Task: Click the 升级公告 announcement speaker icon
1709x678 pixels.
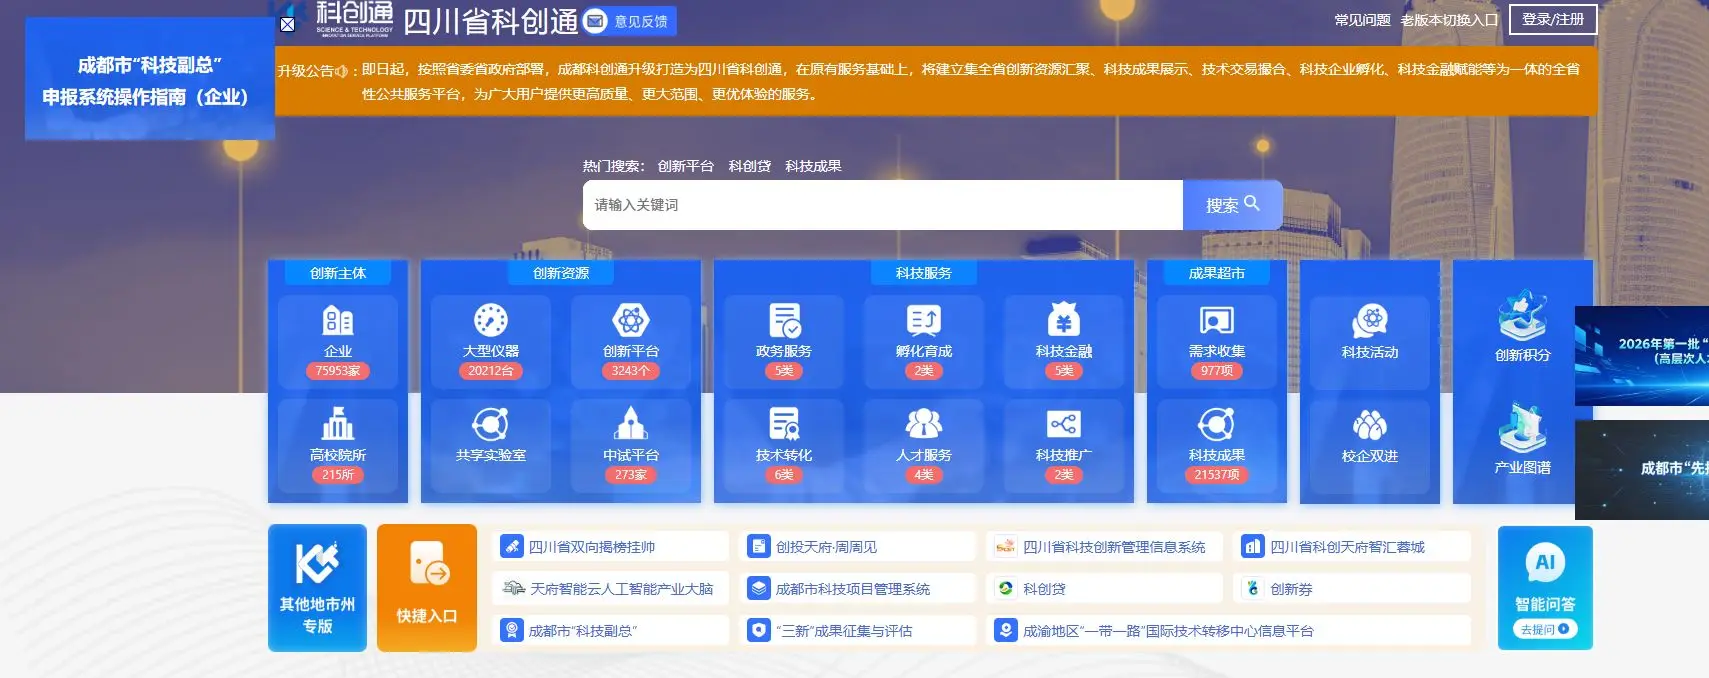Action: click(342, 71)
